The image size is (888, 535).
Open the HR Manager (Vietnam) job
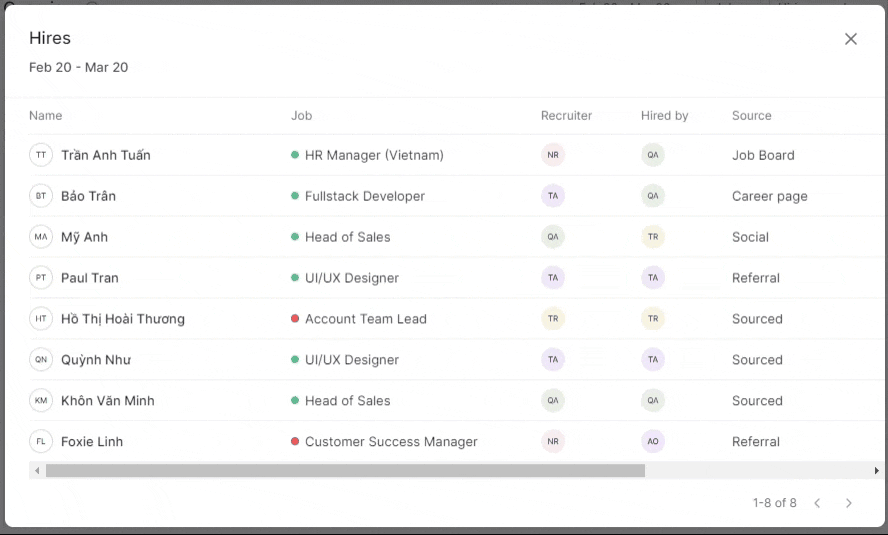pyautogui.click(x=374, y=155)
